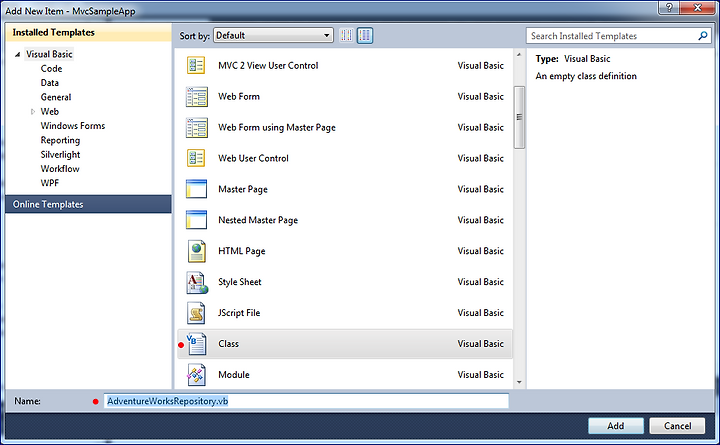Click the scroll up arrow of template list
Image resolution: width=720 pixels, height=445 pixels.
pos(519,55)
